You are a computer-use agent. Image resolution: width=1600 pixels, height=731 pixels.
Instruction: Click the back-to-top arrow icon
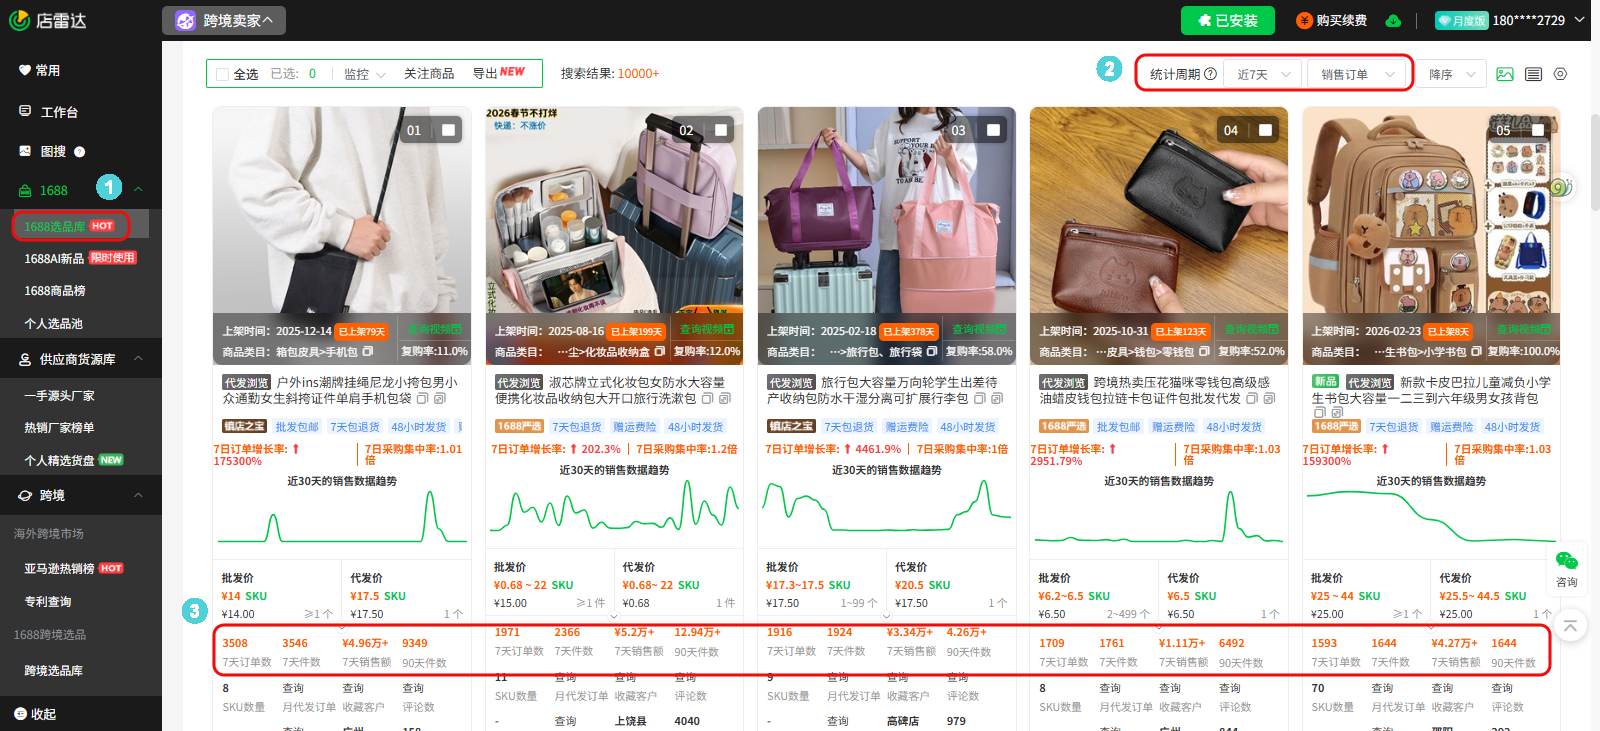click(1570, 626)
